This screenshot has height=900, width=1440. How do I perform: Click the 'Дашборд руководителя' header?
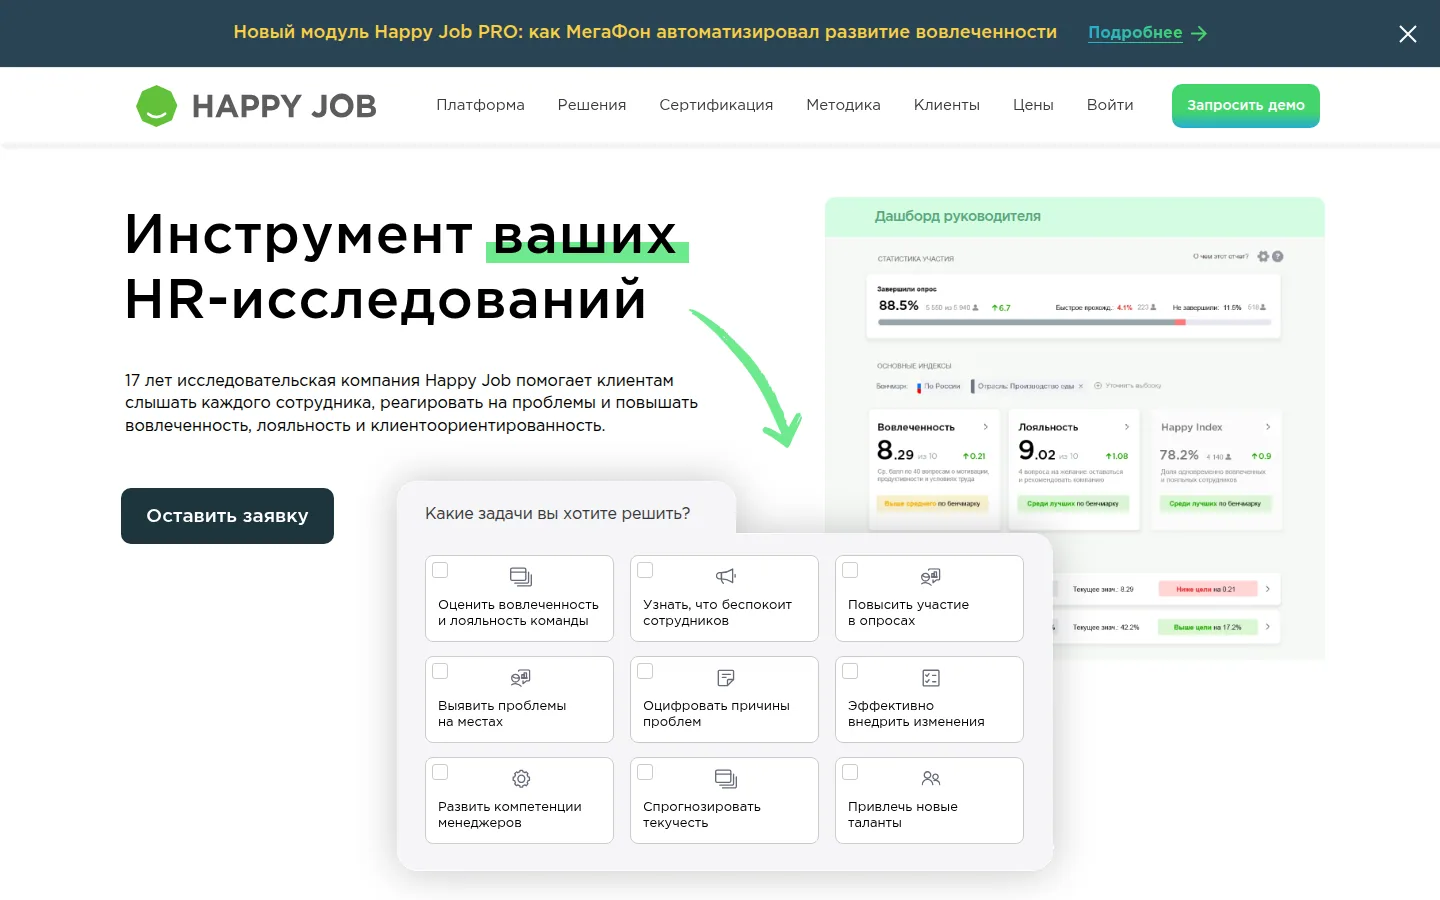(x=958, y=216)
